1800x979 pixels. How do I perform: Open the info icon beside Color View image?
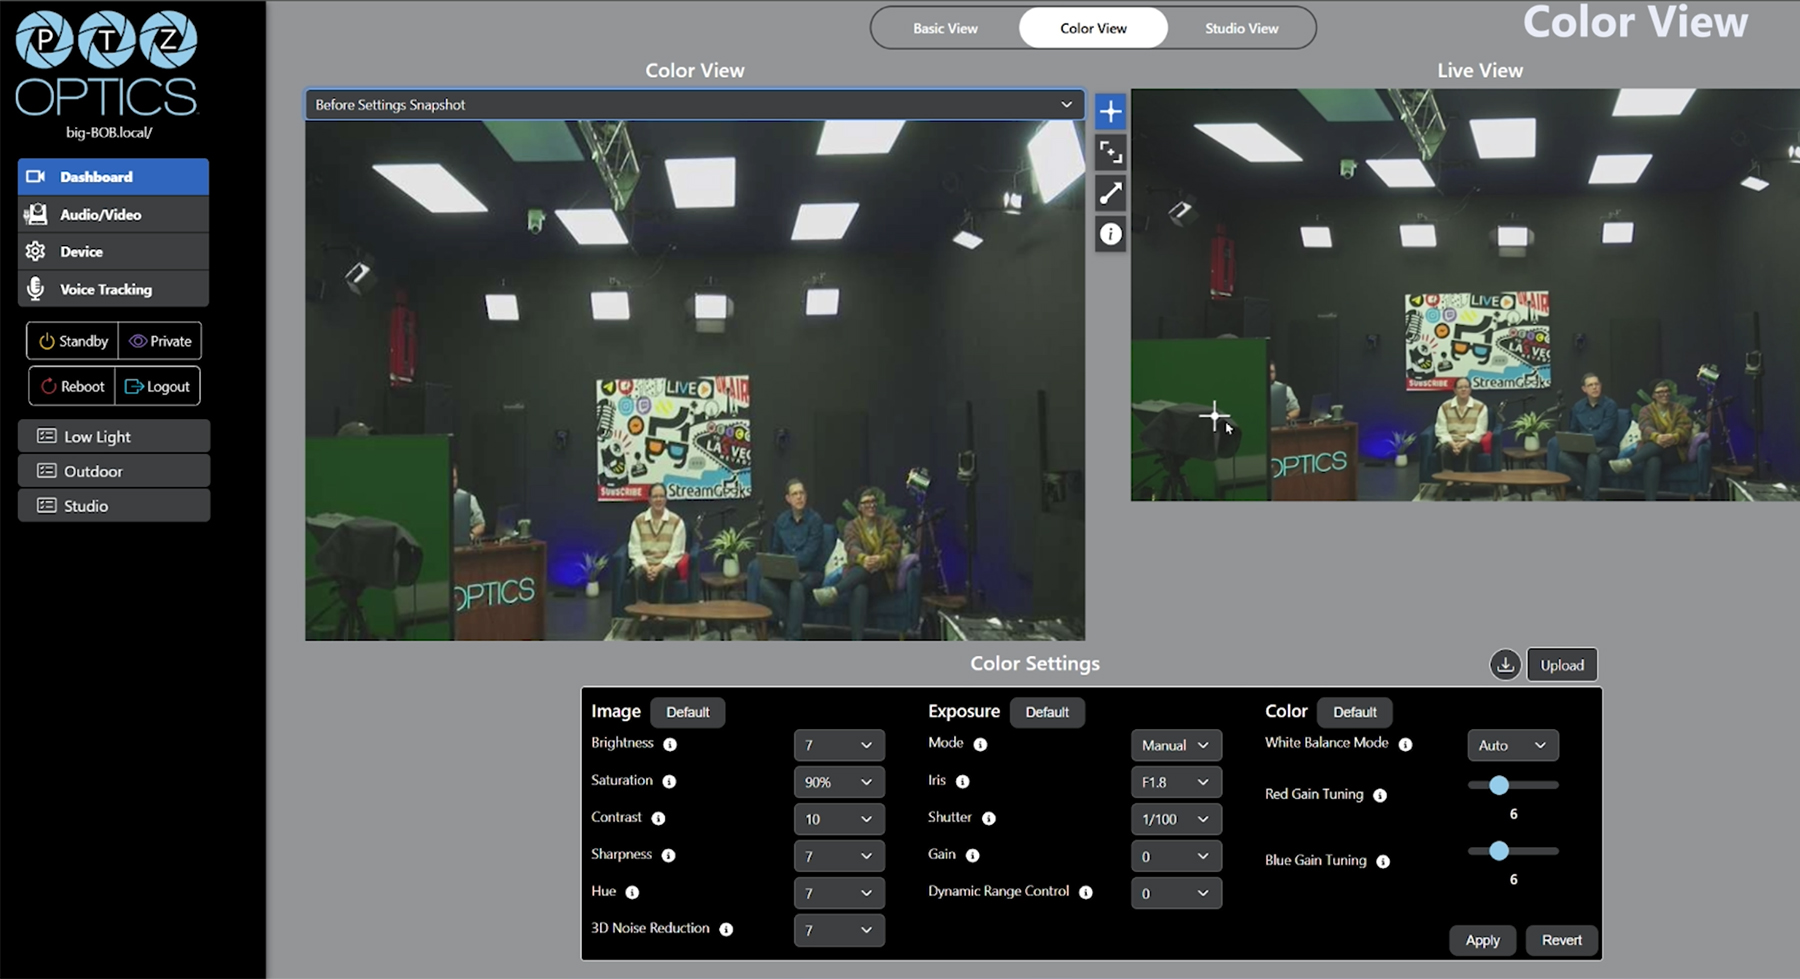pos(1110,234)
